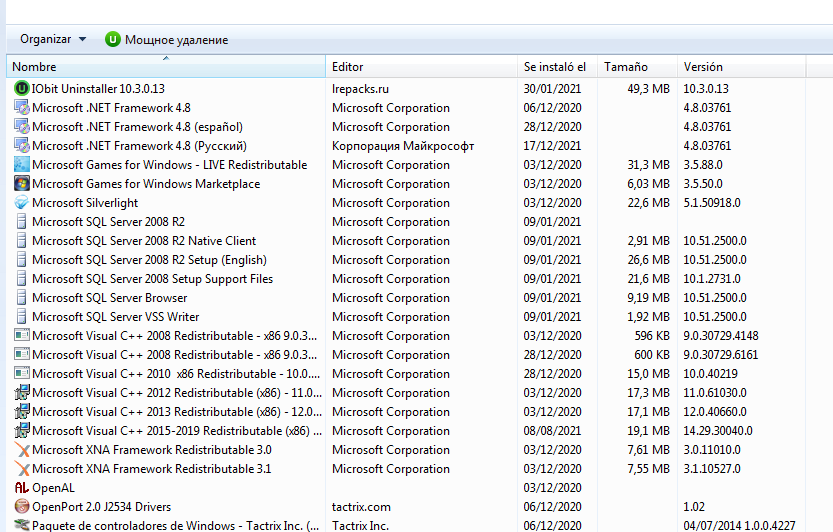Click the Tactrix Paquete de controladores icon
Viewport: 833px width, 532px height.
point(22,526)
